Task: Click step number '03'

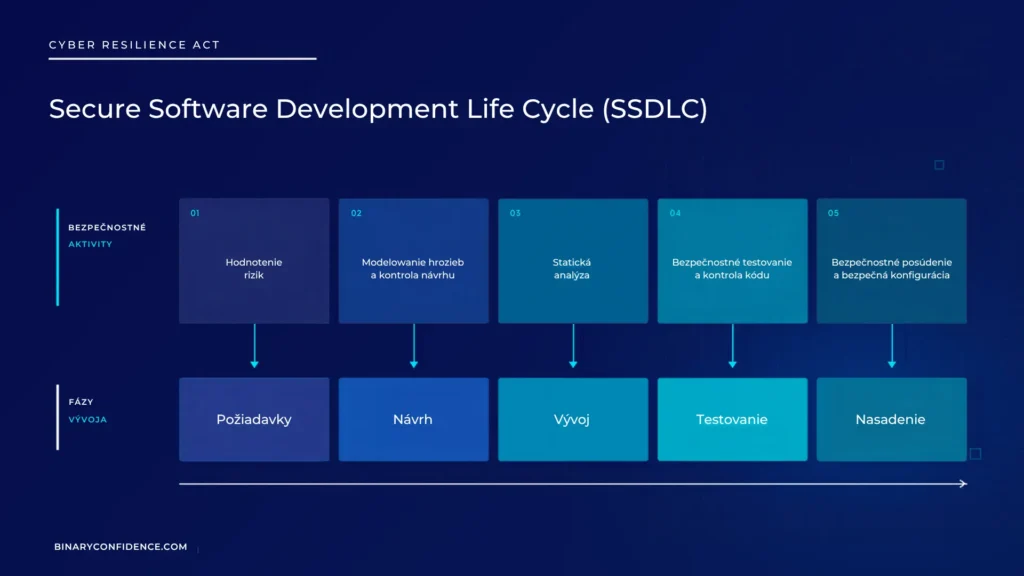Action: pos(515,213)
